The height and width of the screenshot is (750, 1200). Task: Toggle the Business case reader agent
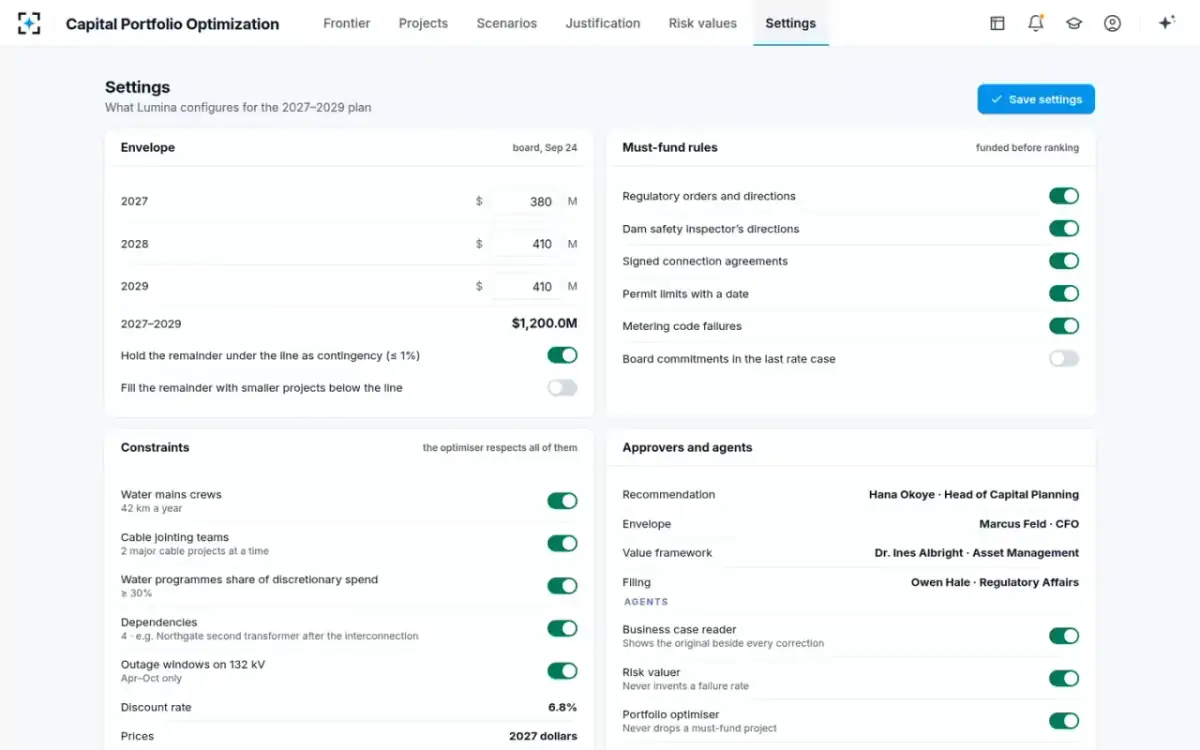pyautogui.click(x=1064, y=636)
